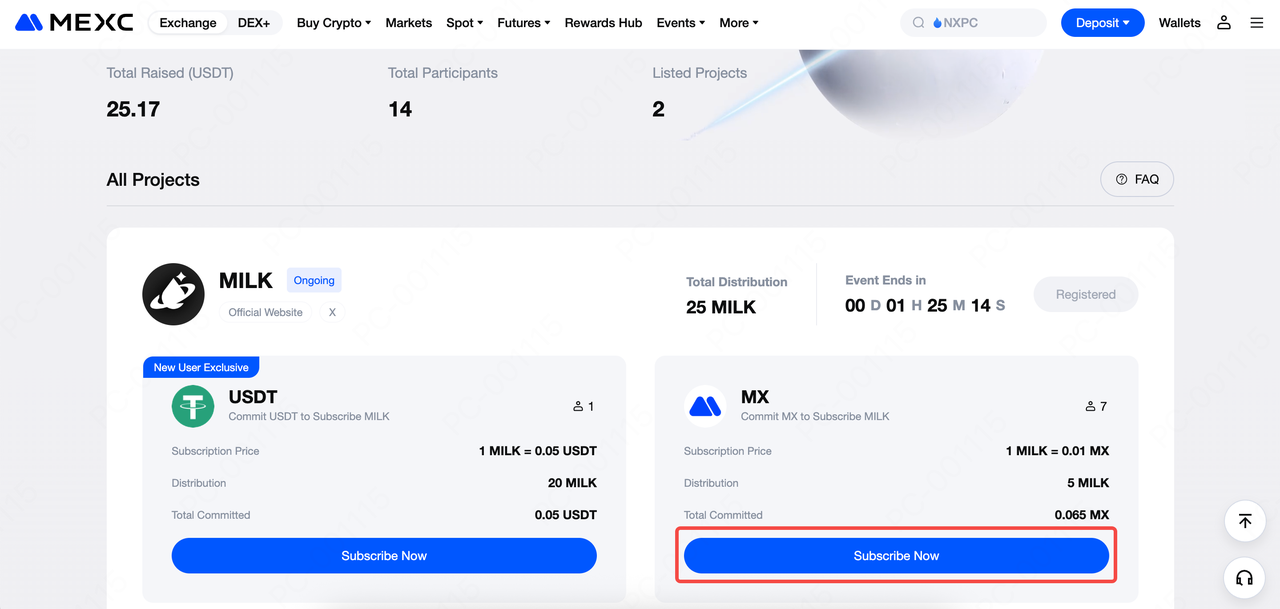The width and height of the screenshot is (1280, 609).
Task: Open the Deposit dropdown button
Action: (1102, 22)
